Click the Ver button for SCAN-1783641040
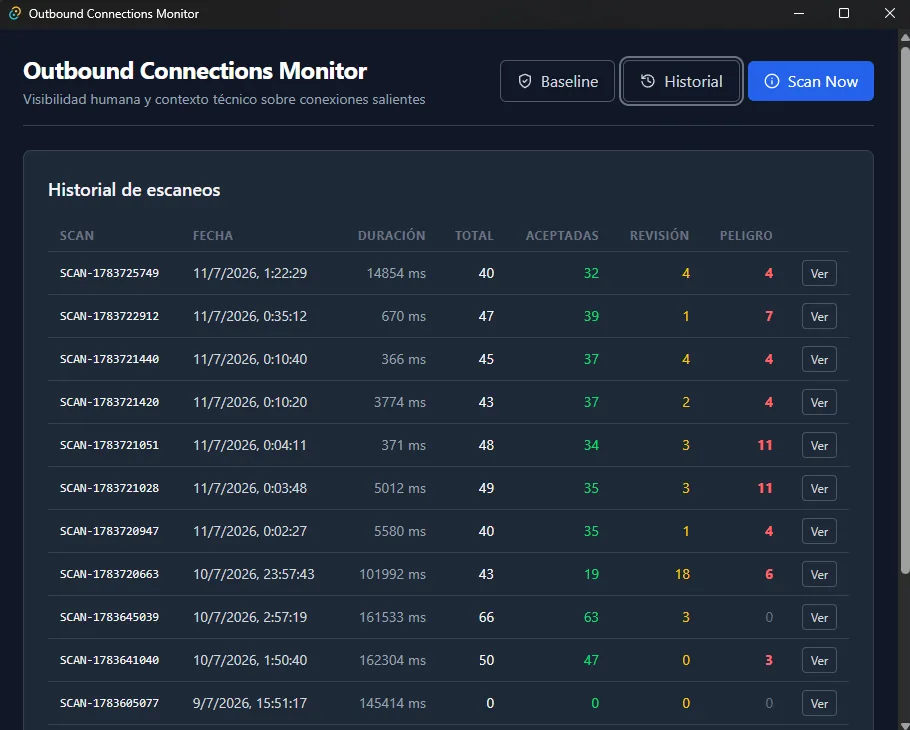Viewport: 910px width, 730px height. (819, 660)
